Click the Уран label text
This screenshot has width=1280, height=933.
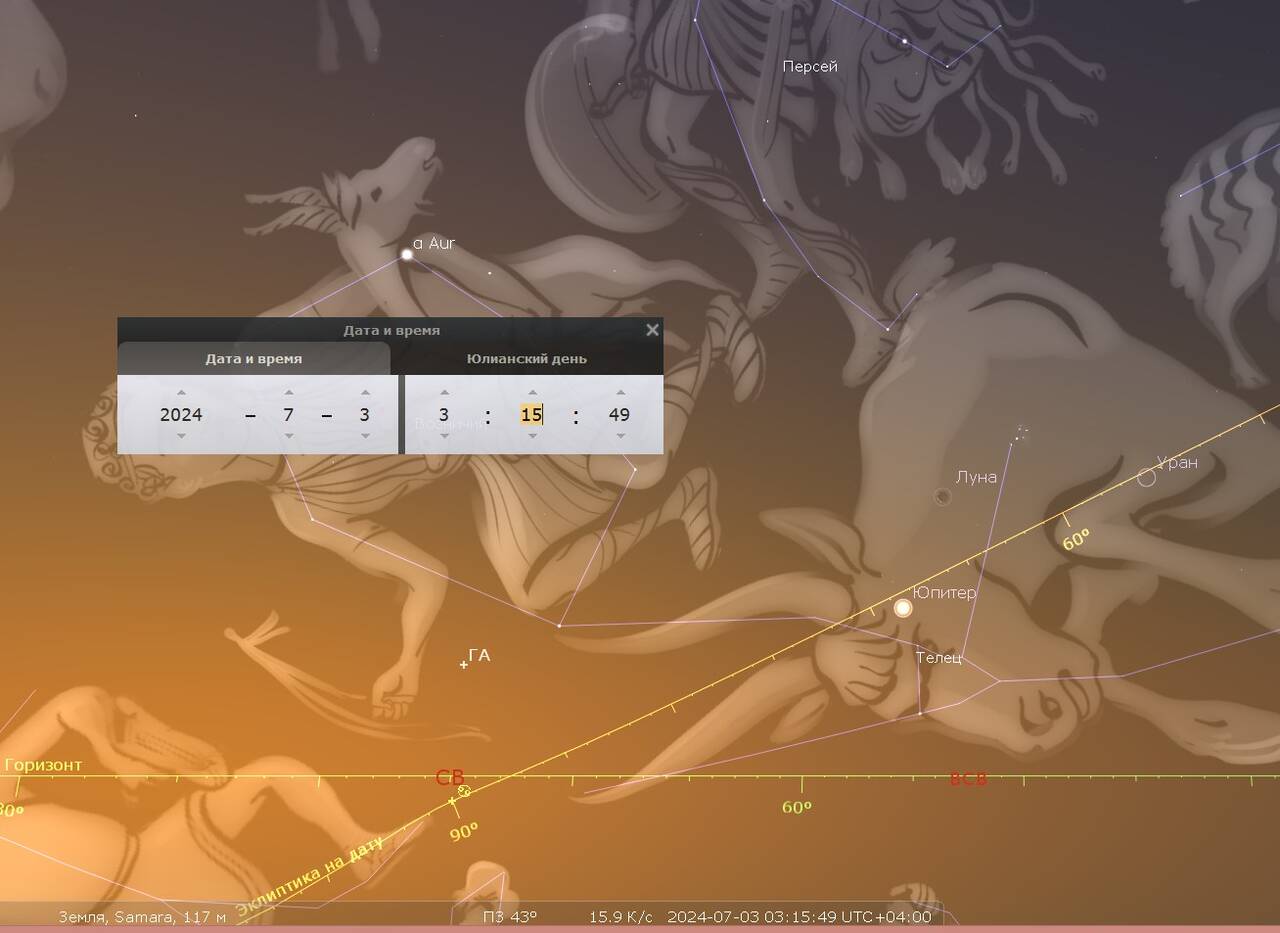(x=1177, y=462)
